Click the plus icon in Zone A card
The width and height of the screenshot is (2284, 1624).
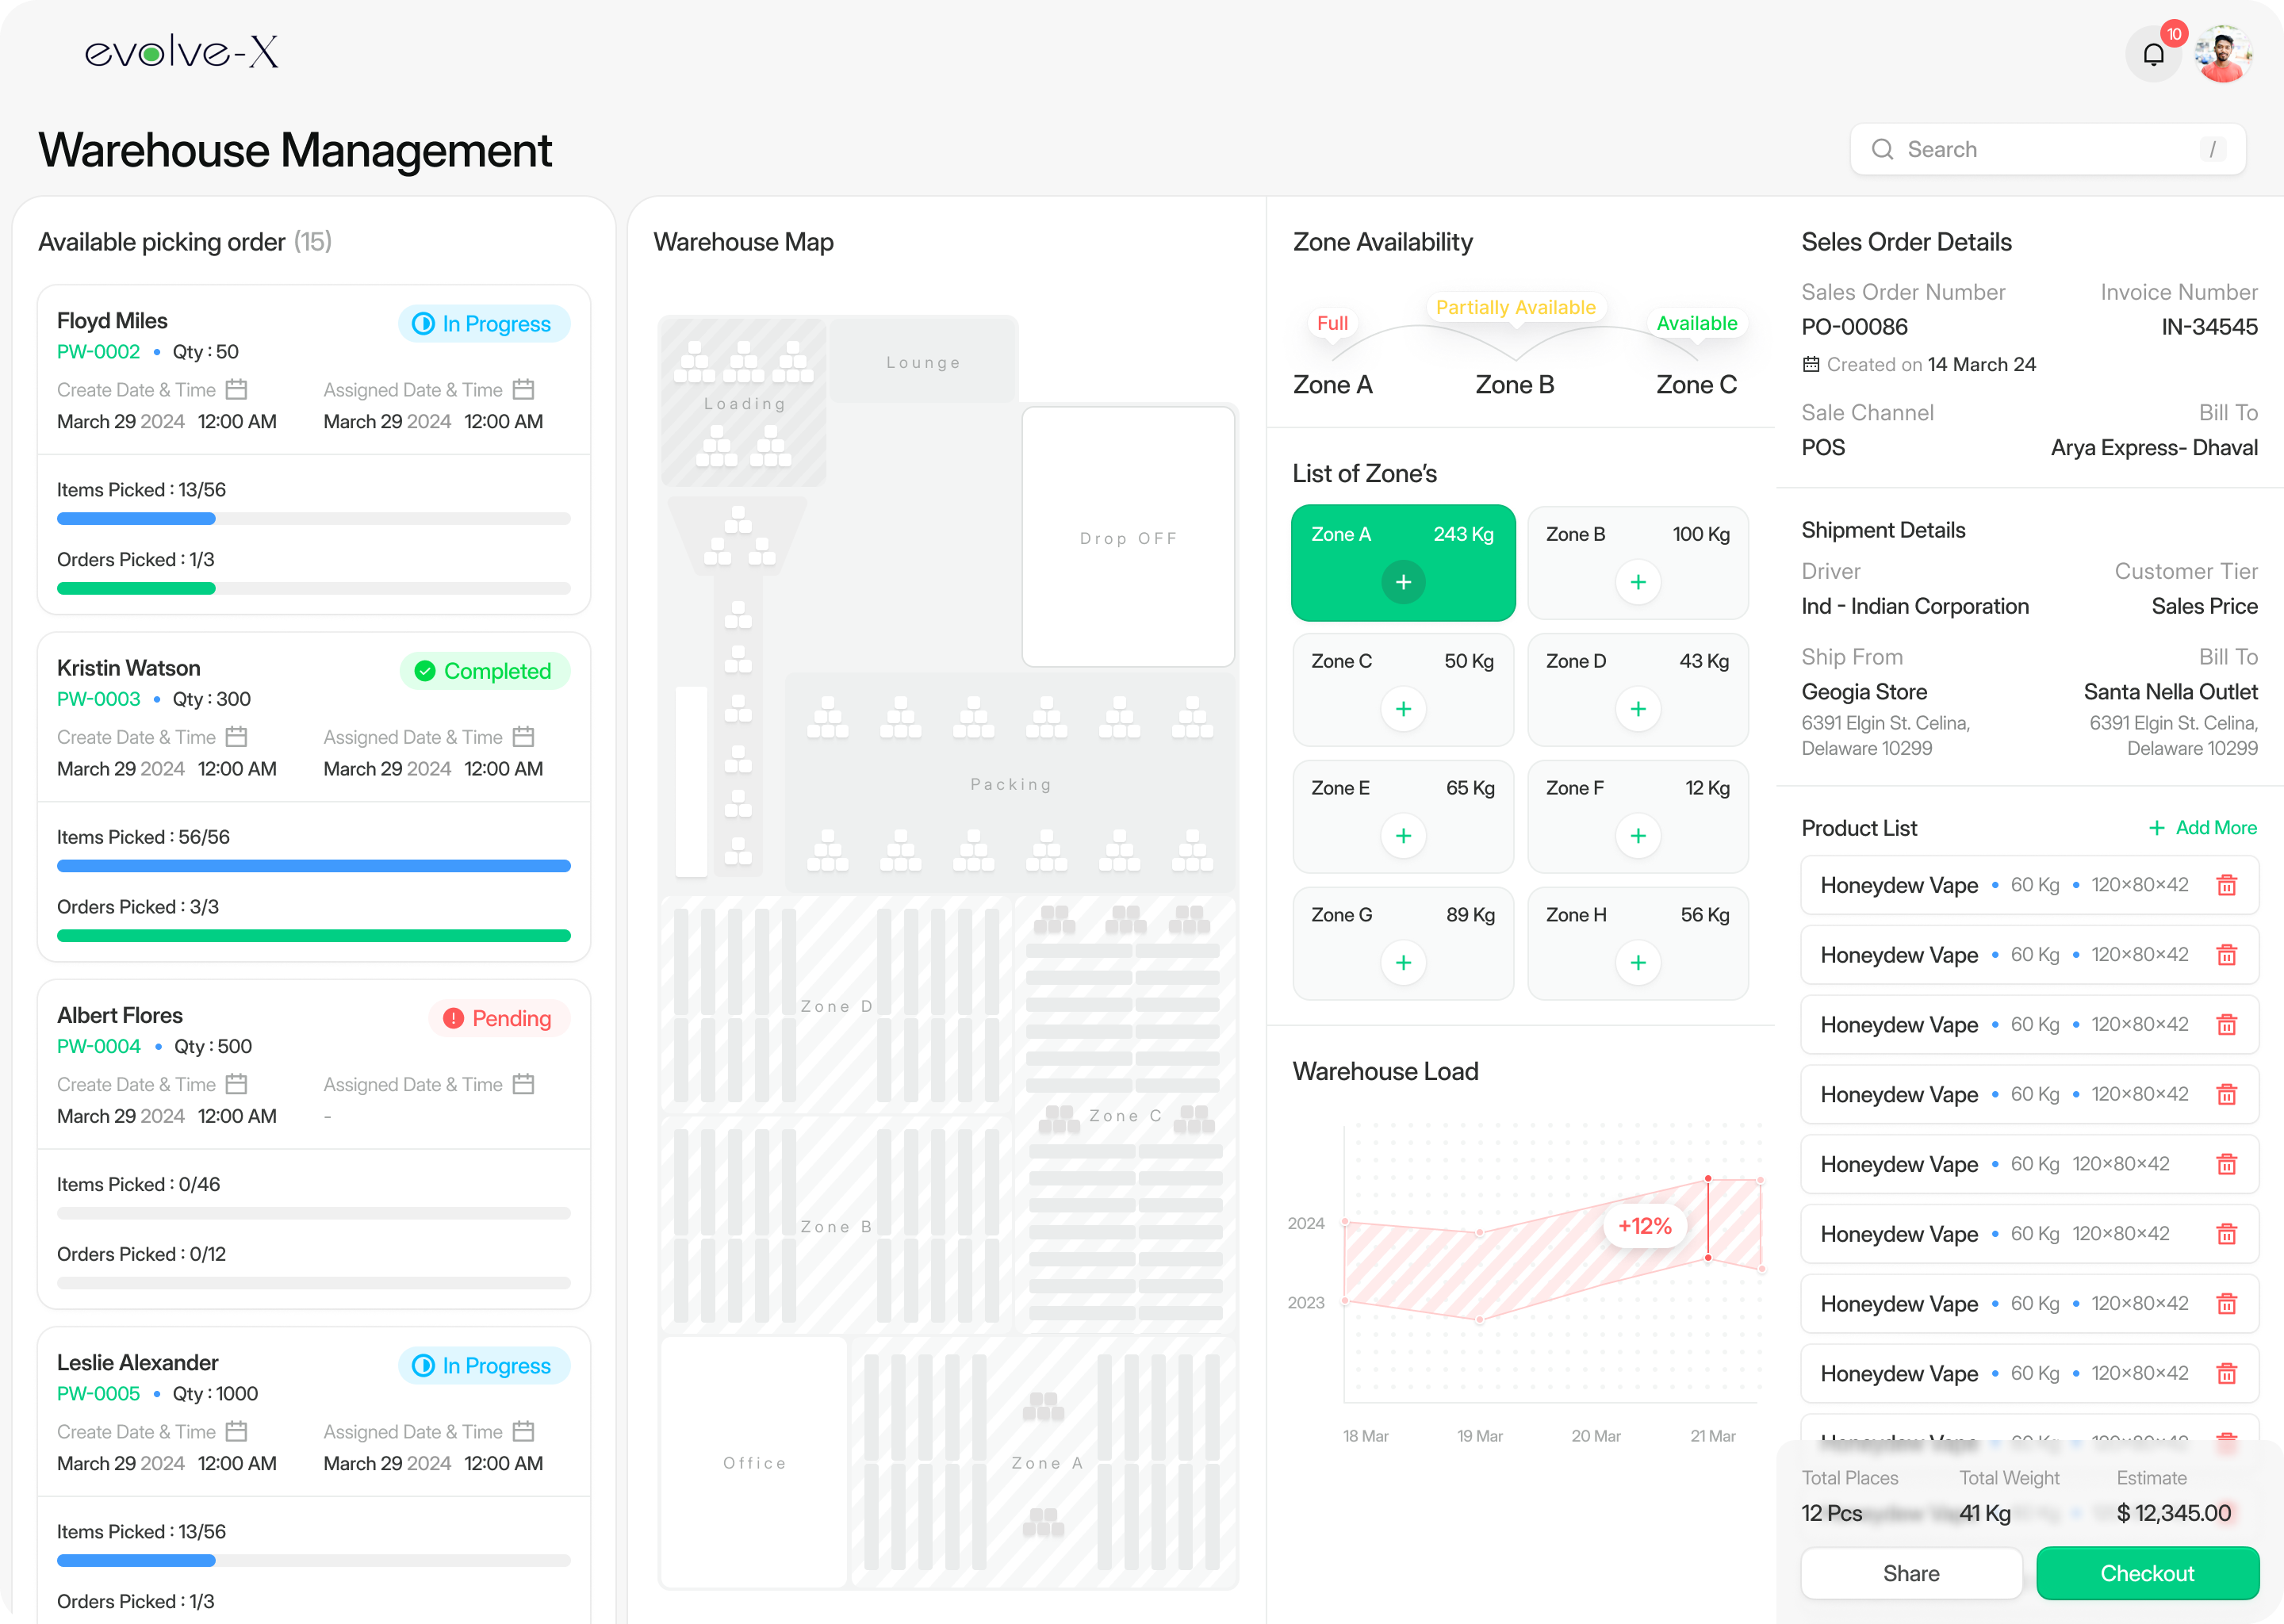click(x=1403, y=582)
